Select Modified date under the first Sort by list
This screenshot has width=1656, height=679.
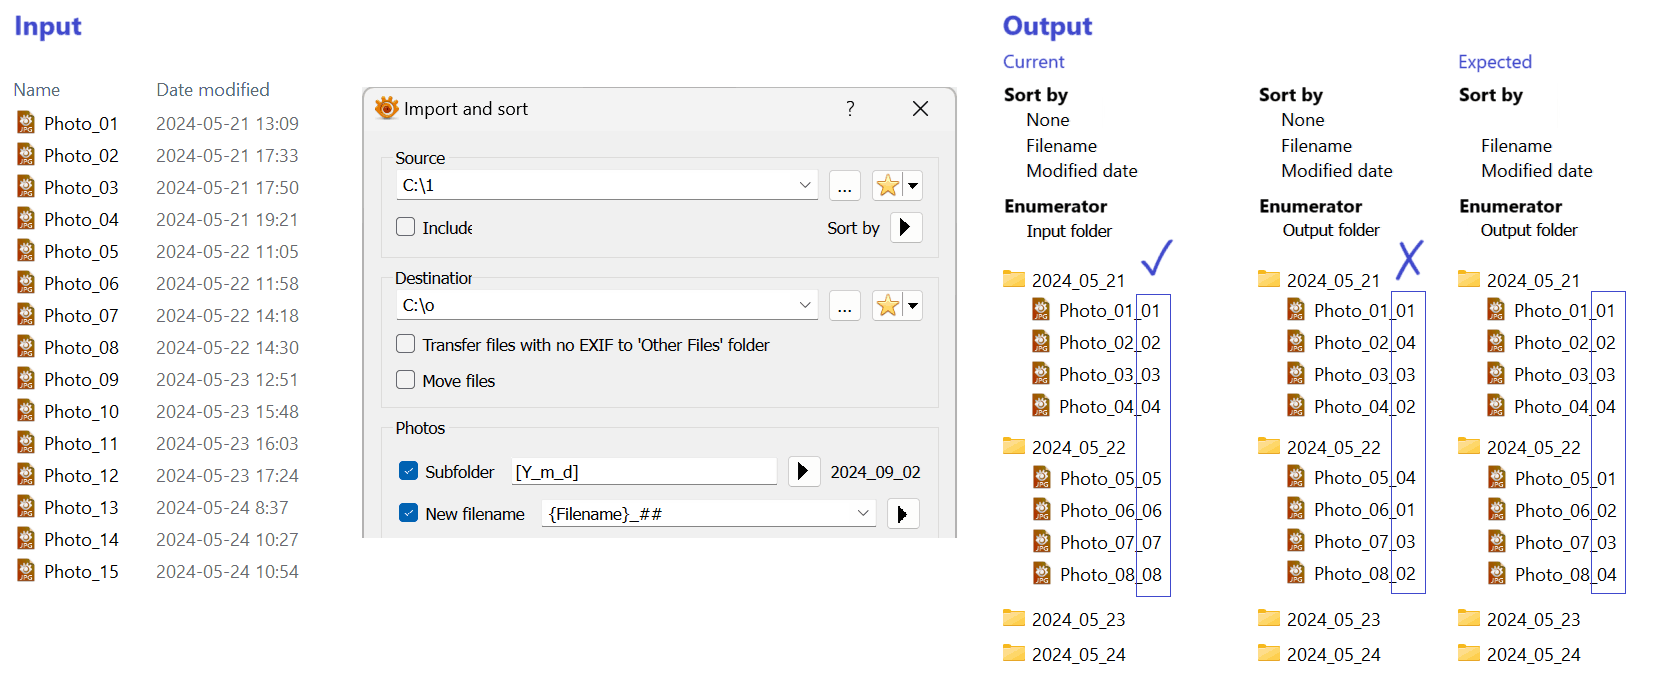1081,171
